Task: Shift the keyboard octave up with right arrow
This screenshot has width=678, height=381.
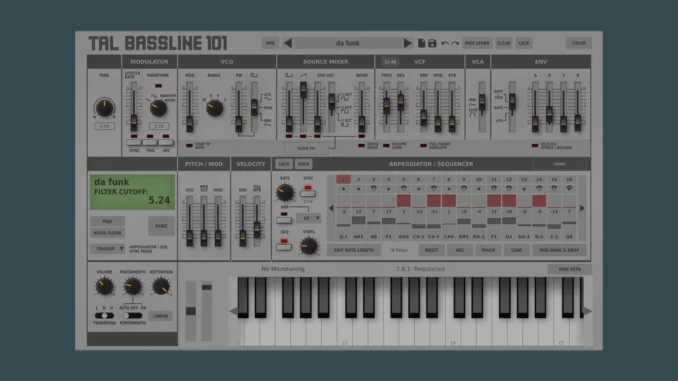Action: (588, 311)
